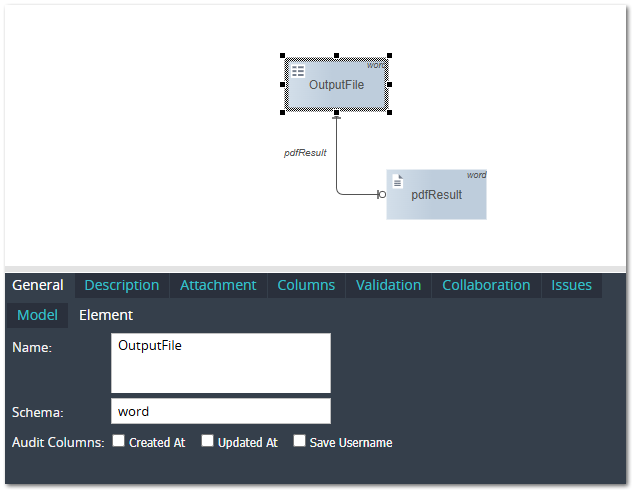Select the Model sub-tab
635x493 pixels.
37,315
